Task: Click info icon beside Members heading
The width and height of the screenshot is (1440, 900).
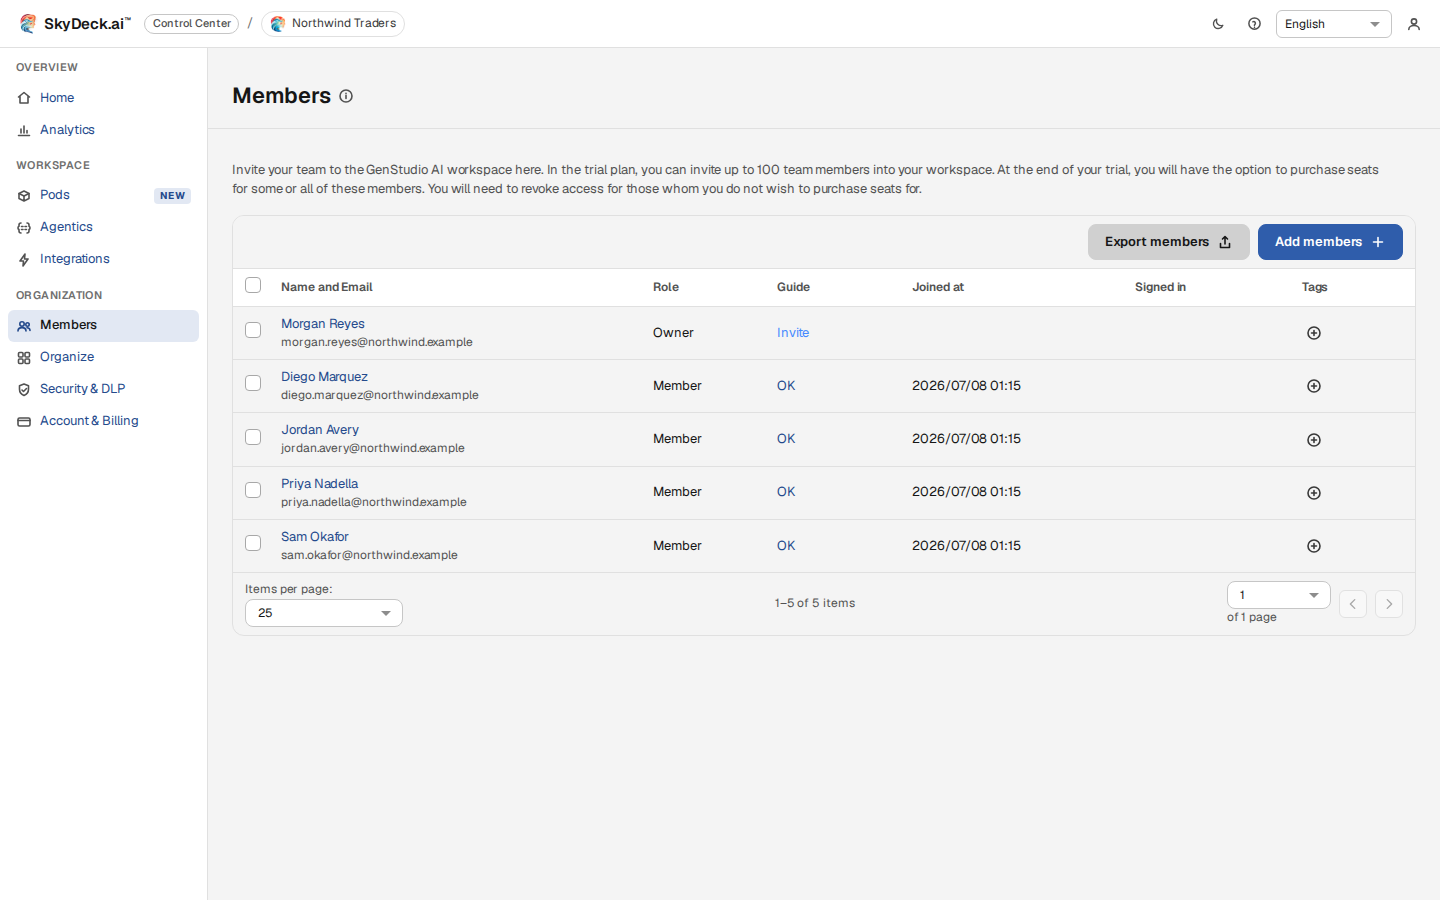Action: point(346,96)
